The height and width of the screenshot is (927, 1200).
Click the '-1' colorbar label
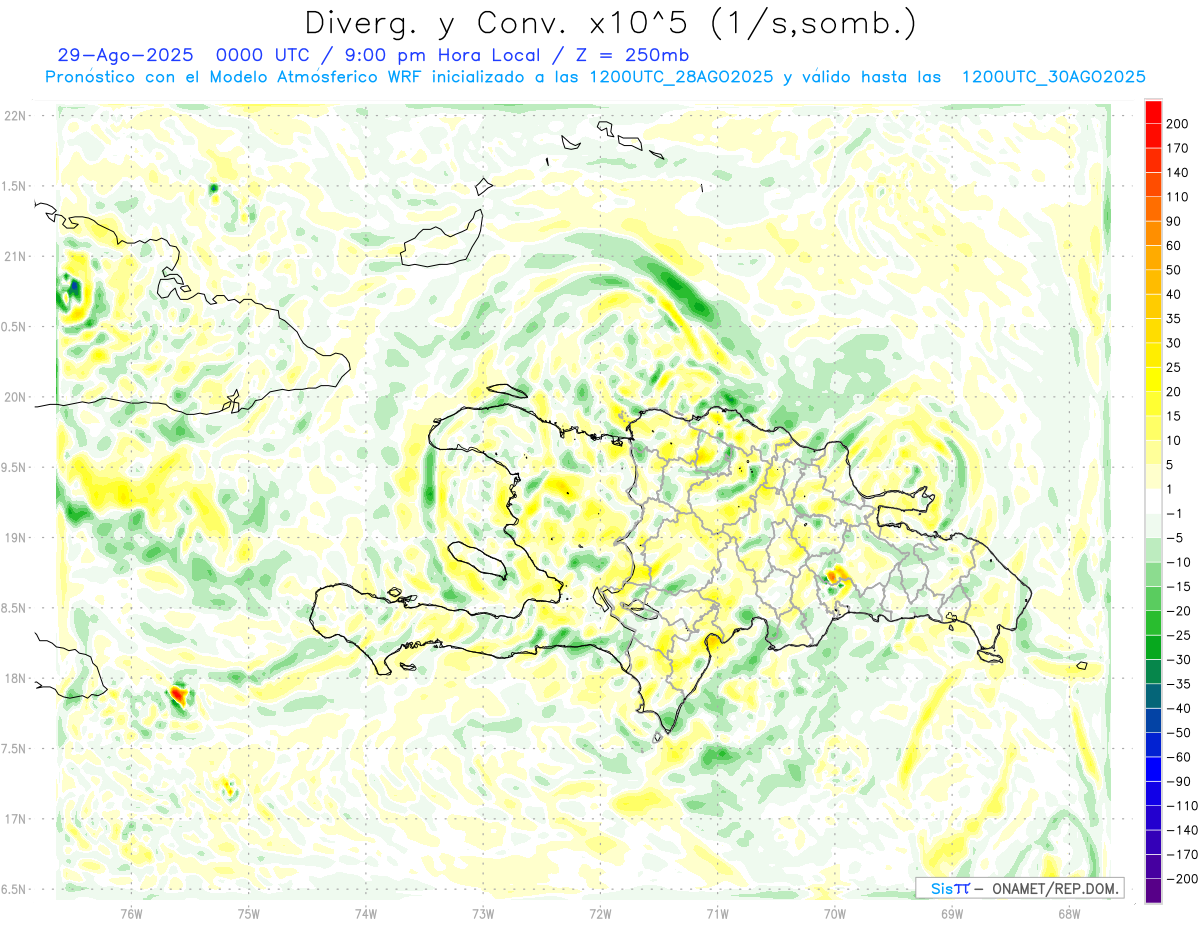click(1174, 514)
